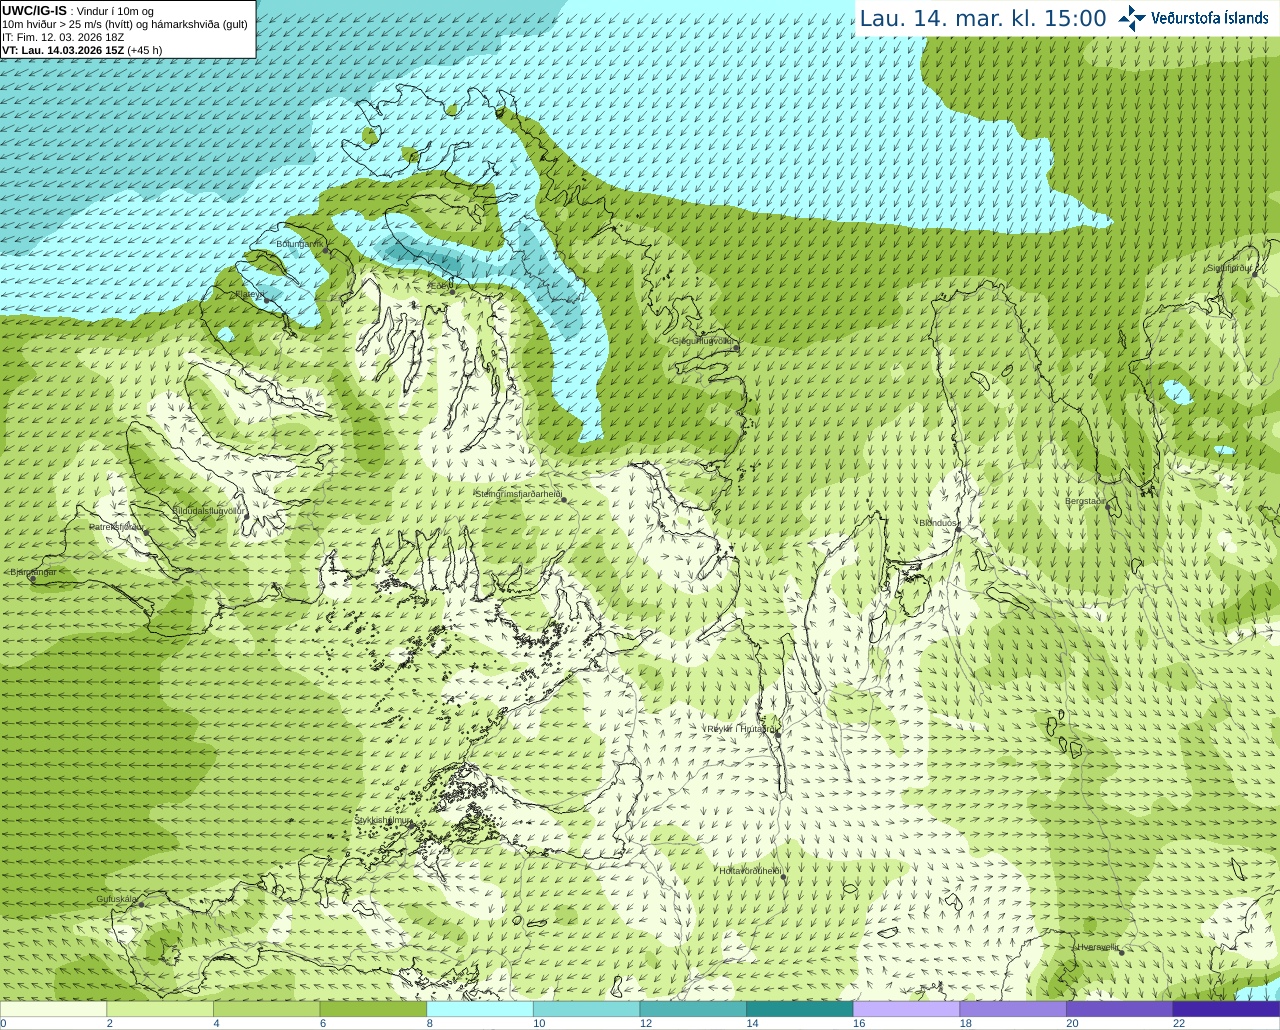
Task: Click the legend value '16' on the scale
Action: pos(858,1023)
